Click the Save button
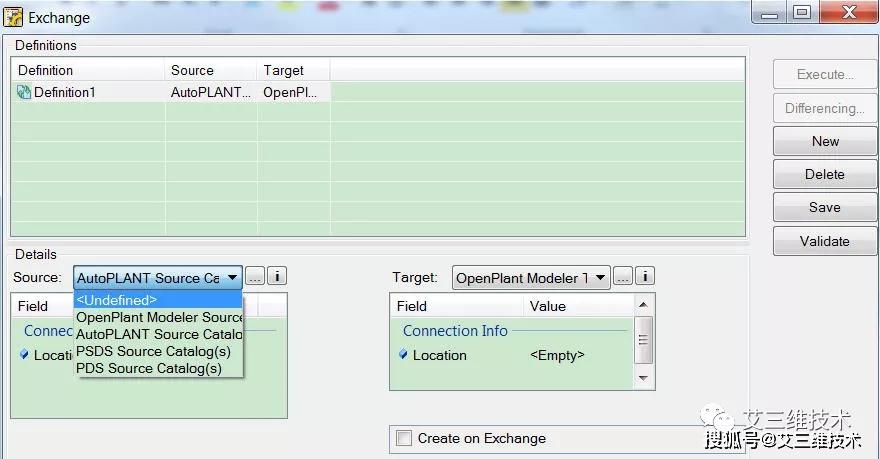Image resolution: width=880 pixels, height=459 pixels. click(x=824, y=207)
